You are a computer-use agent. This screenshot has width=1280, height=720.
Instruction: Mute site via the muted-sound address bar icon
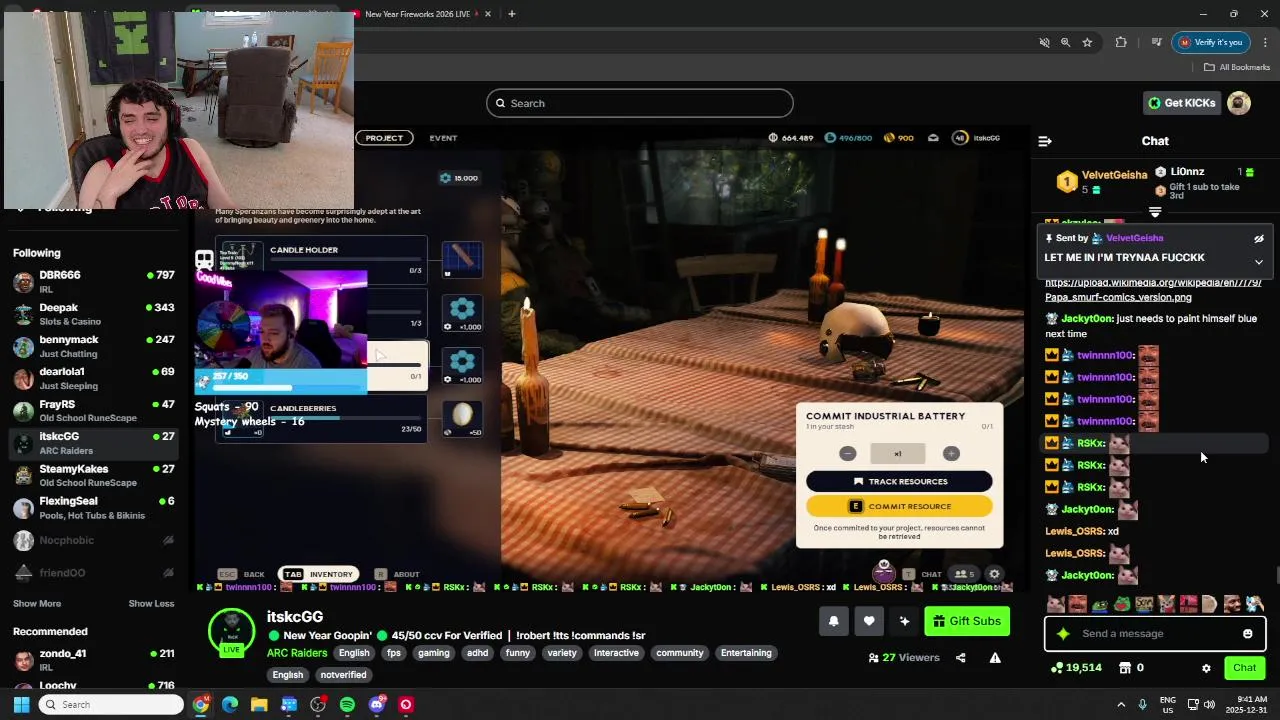[x=1044, y=42]
